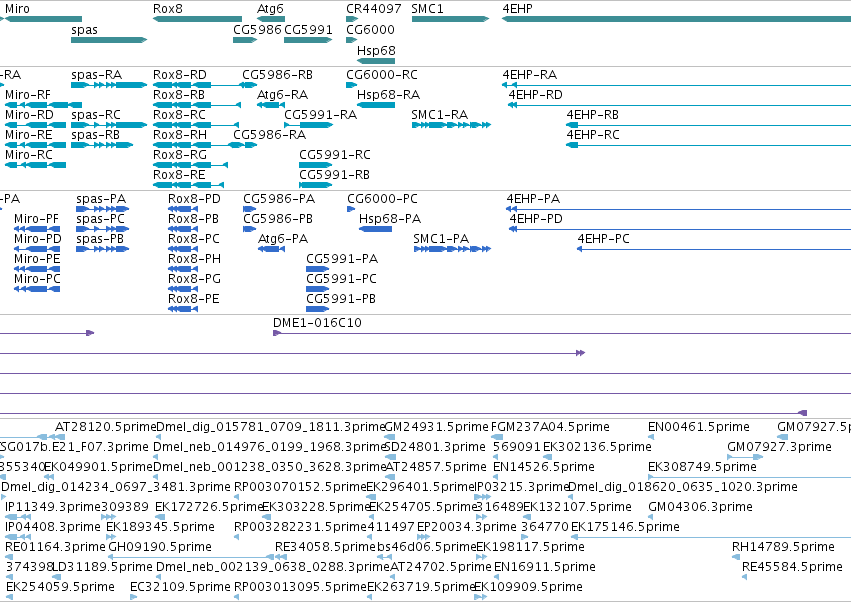Select EST RE45584.5prime
851x602 pixels.
[745, 577]
